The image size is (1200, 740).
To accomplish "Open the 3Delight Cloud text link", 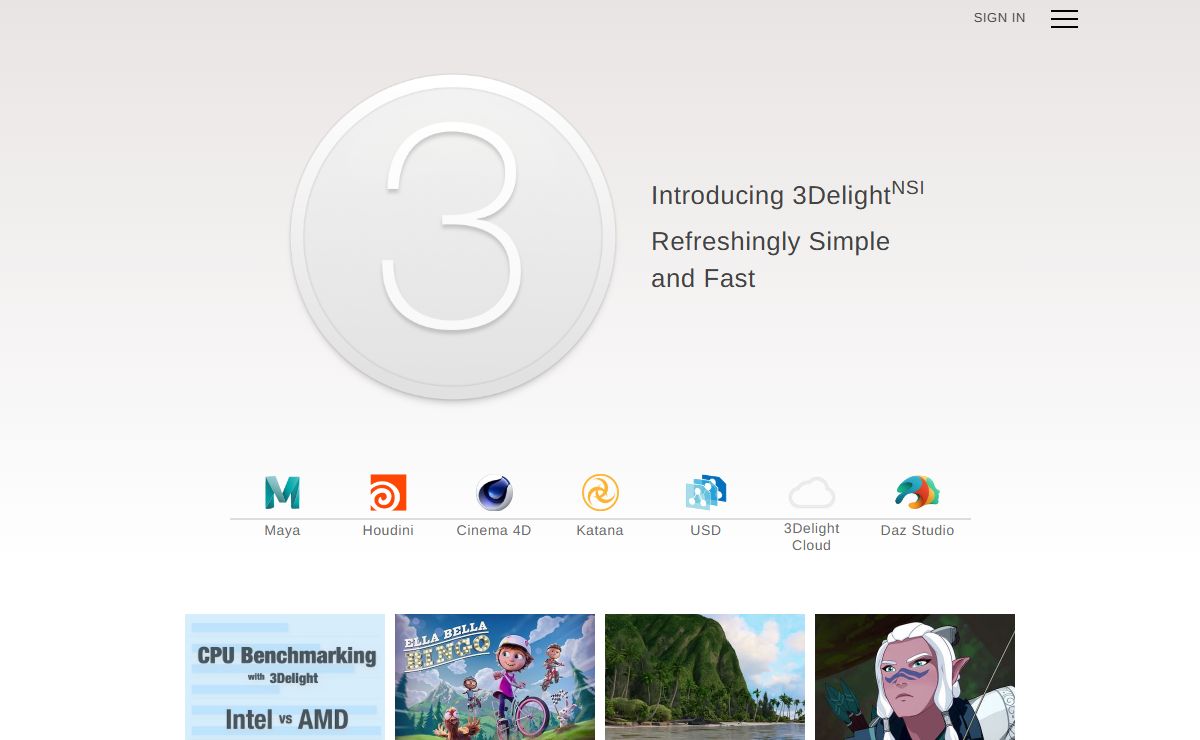I will 812,537.
